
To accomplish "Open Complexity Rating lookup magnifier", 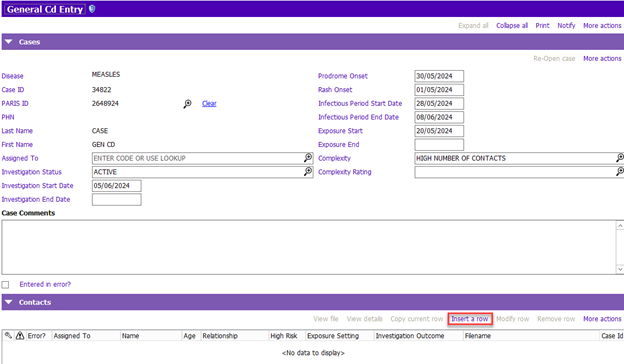I will pyautogui.click(x=620, y=171).
